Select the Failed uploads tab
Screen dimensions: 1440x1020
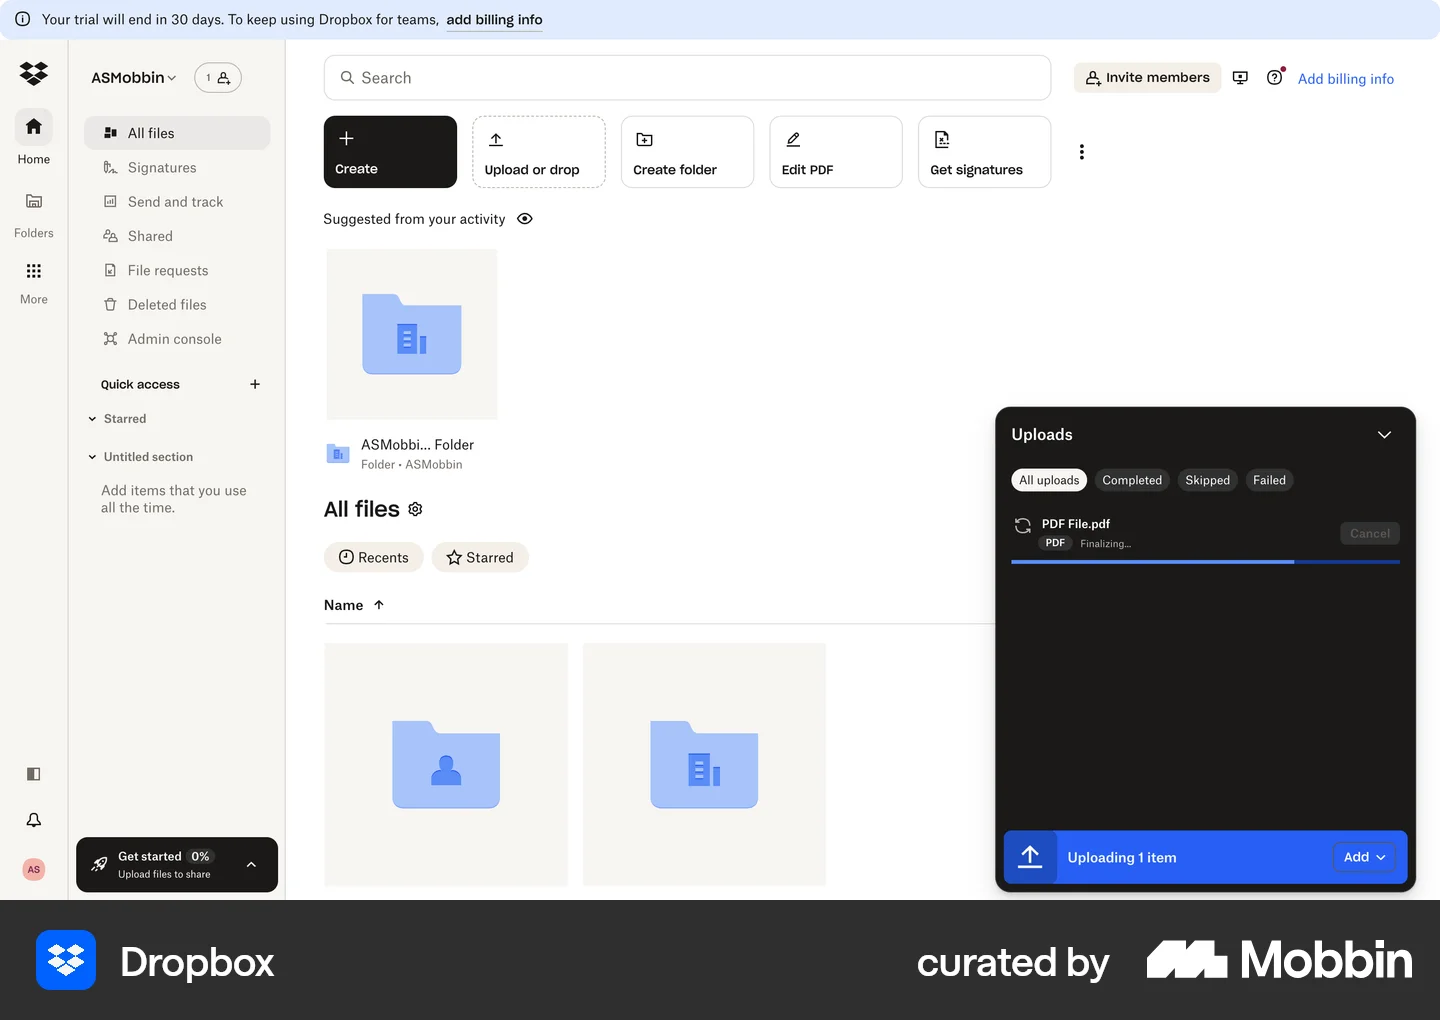coord(1270,480)
